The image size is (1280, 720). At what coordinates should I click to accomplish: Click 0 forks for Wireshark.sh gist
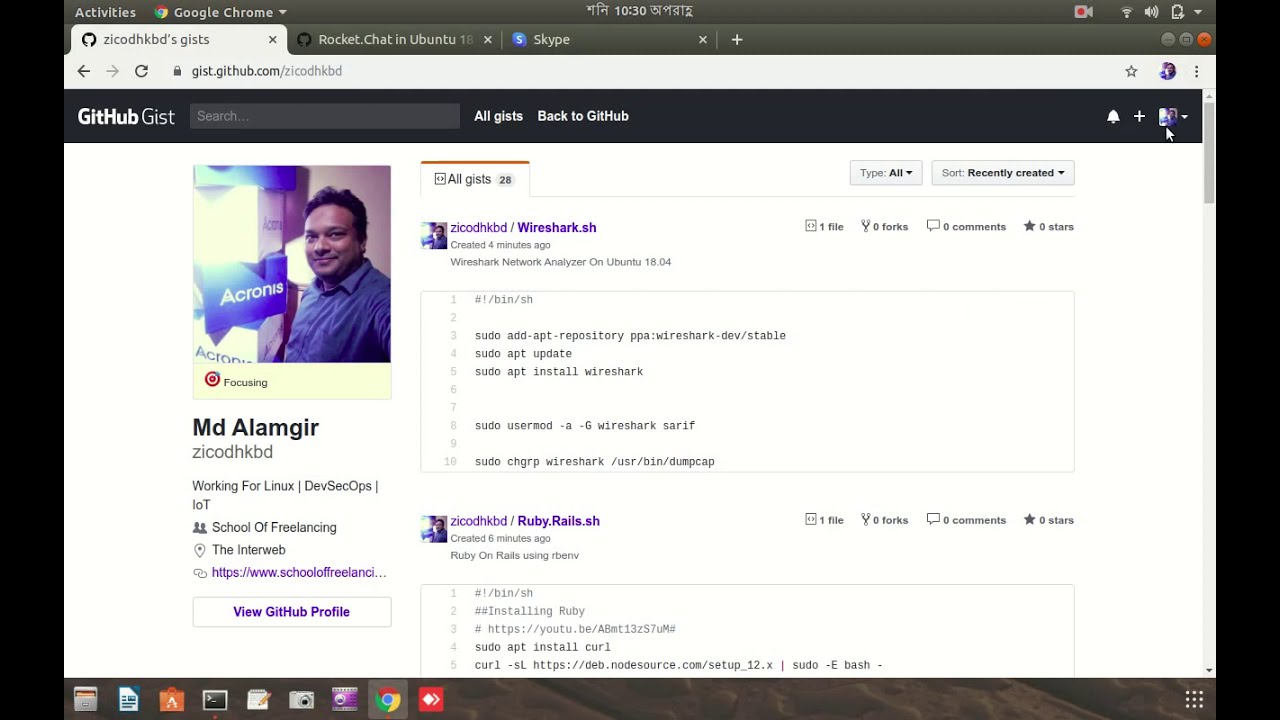884,227
